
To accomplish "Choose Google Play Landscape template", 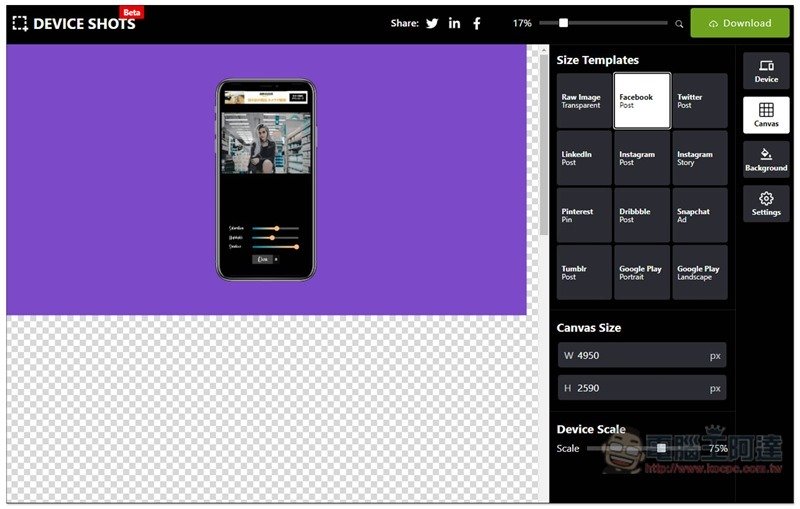I will click(699, 272).
